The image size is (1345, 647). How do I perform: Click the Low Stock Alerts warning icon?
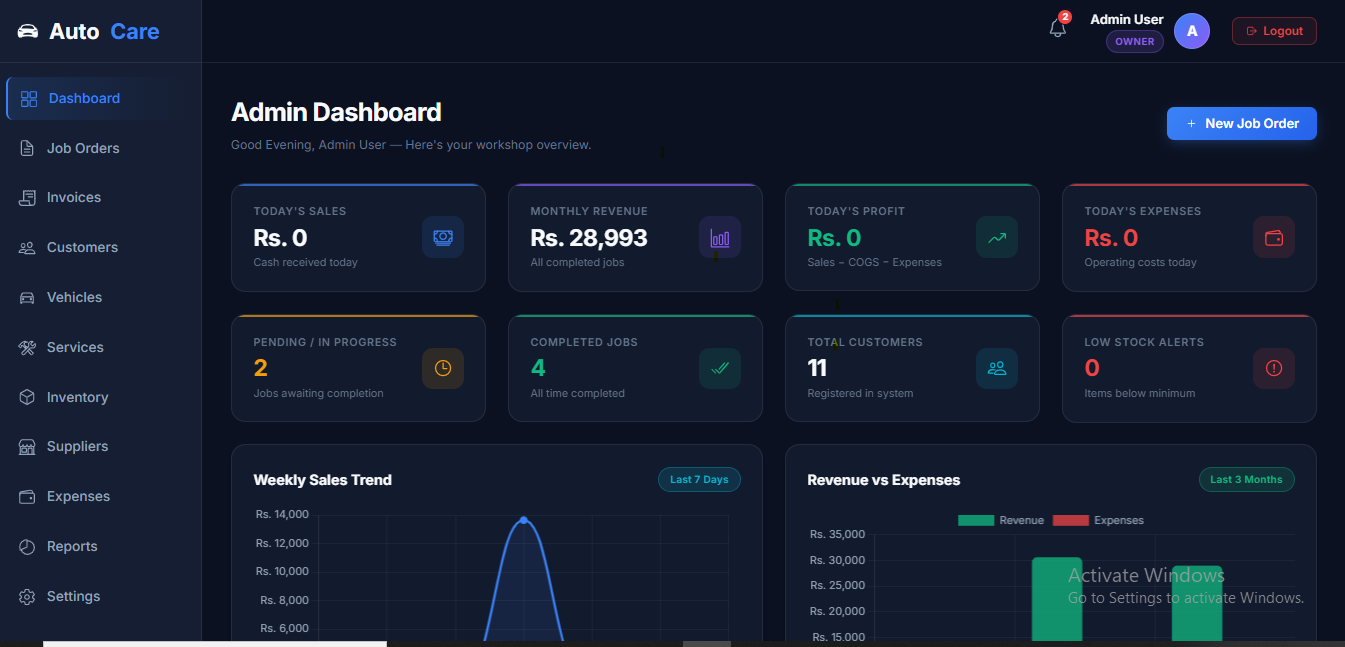pos(1274,368)
